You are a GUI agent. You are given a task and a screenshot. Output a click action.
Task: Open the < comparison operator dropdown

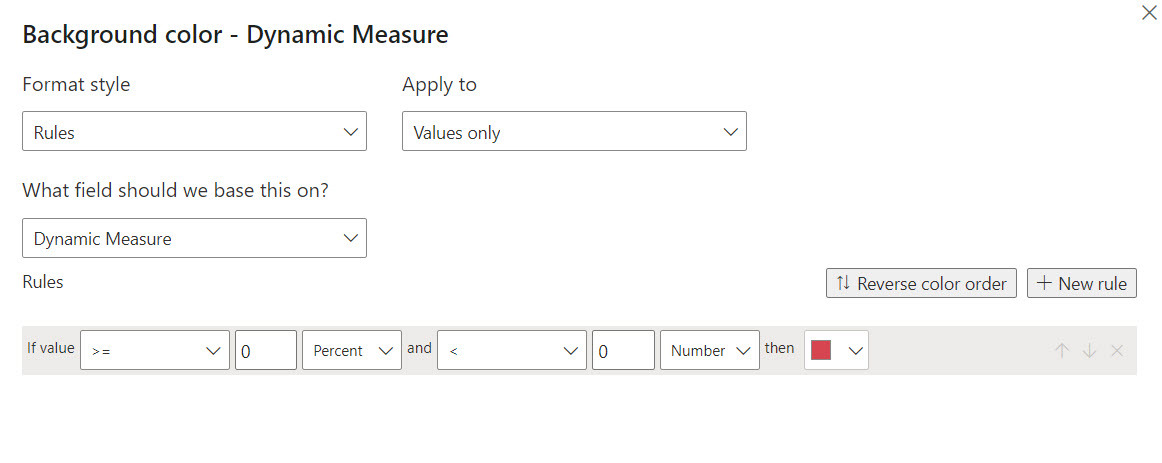click(x=511, y=351)
